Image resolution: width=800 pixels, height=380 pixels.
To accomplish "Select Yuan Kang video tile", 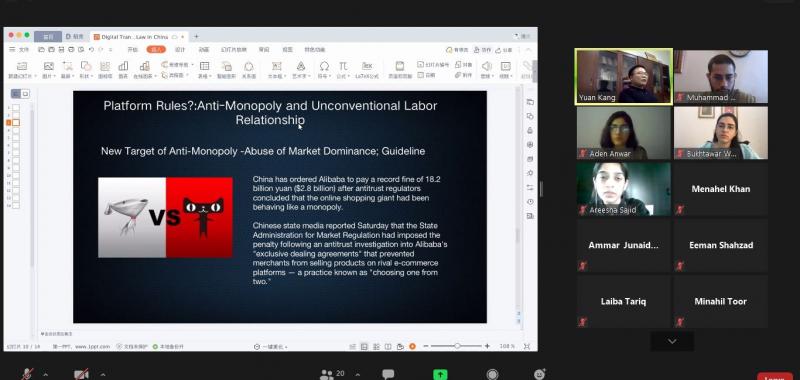I will [x=623, y=77].
